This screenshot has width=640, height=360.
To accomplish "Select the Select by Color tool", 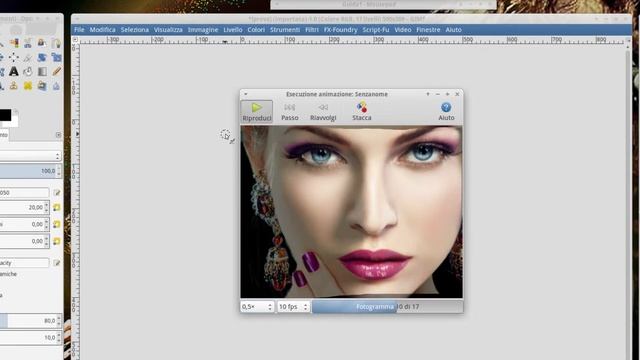I will click(14, 43).
